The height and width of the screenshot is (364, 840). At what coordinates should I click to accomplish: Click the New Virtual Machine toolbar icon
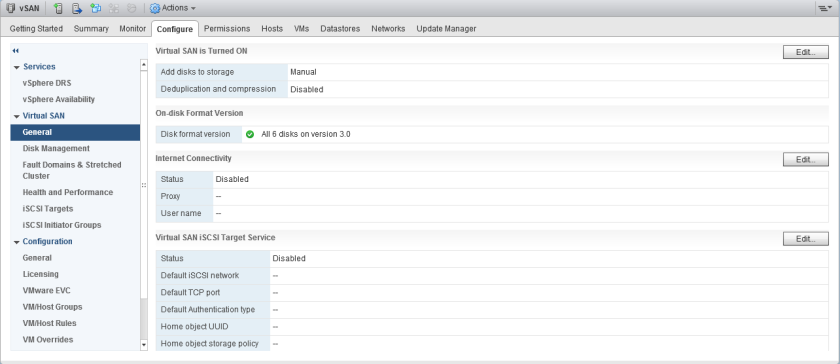(x=95, y=8)
